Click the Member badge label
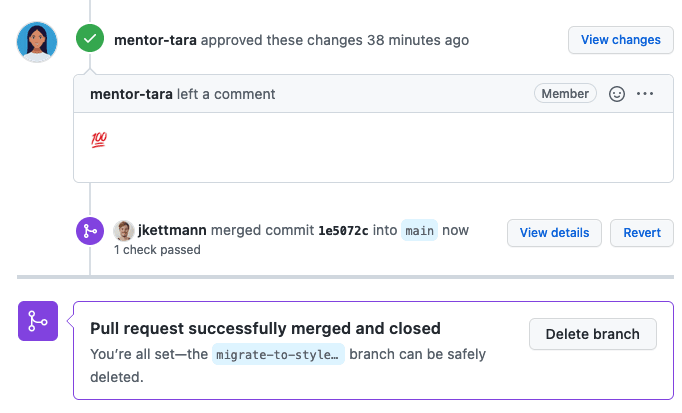Screen dimensions: 682x413 tap(565, 94)
